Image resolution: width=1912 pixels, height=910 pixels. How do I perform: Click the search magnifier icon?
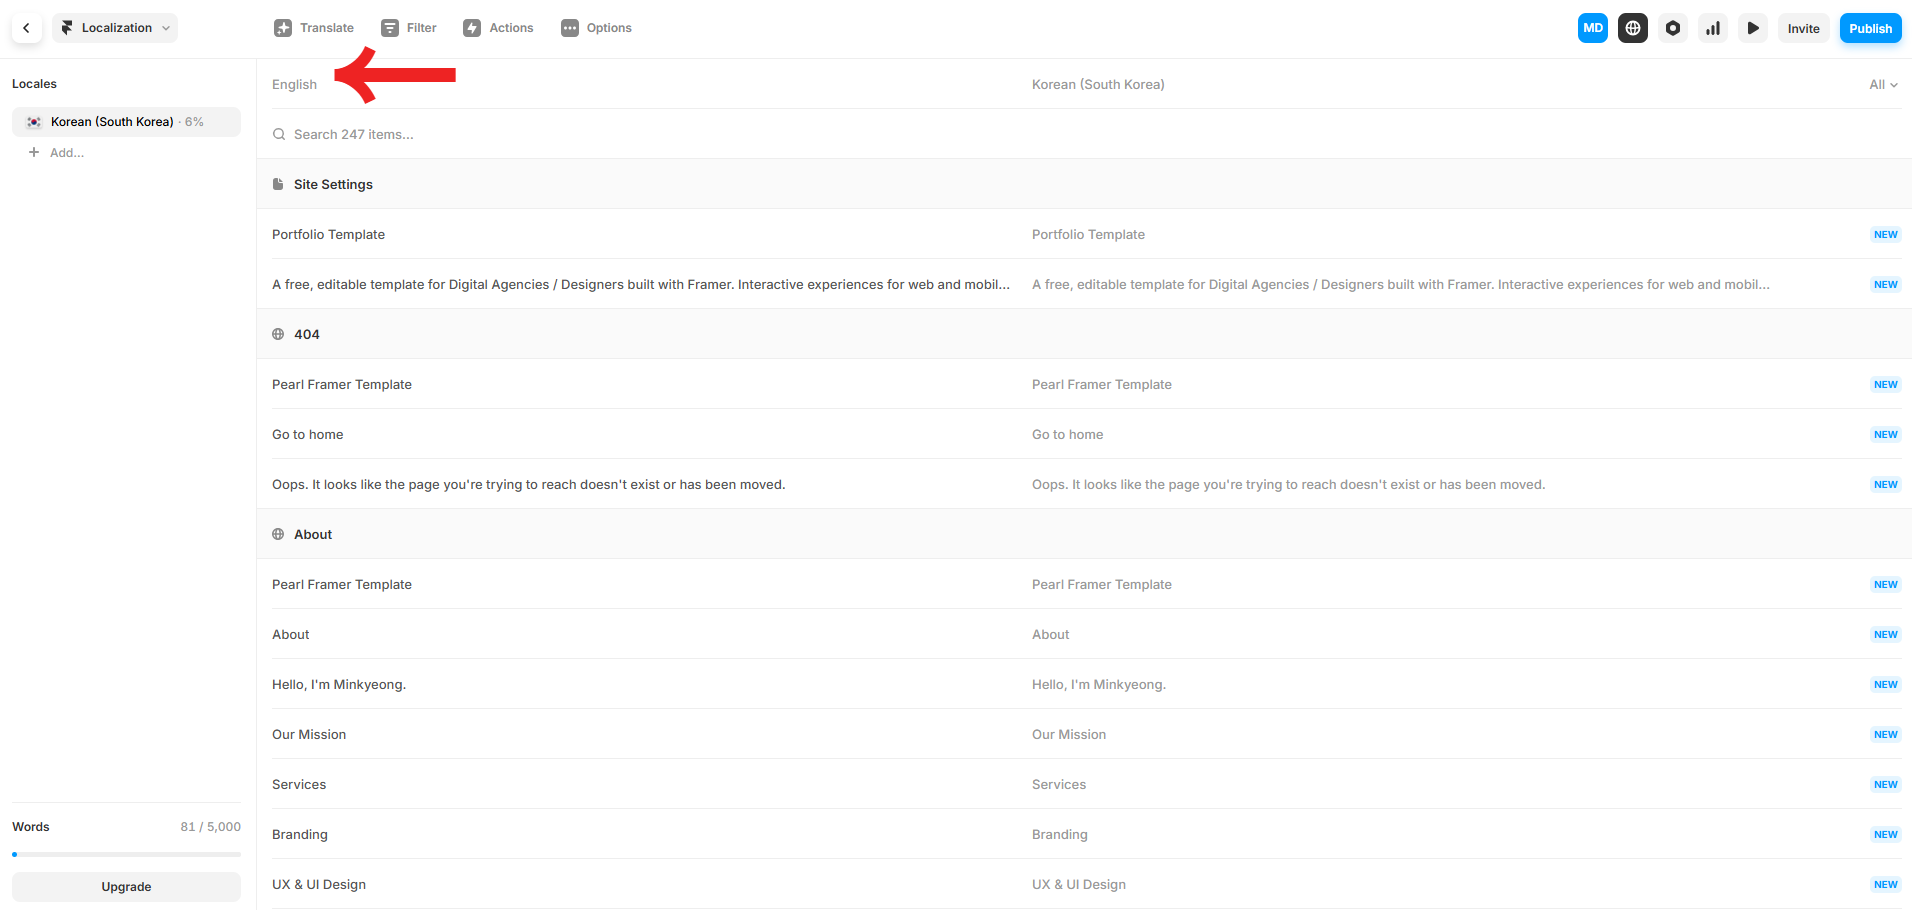(x=279, y=134)
